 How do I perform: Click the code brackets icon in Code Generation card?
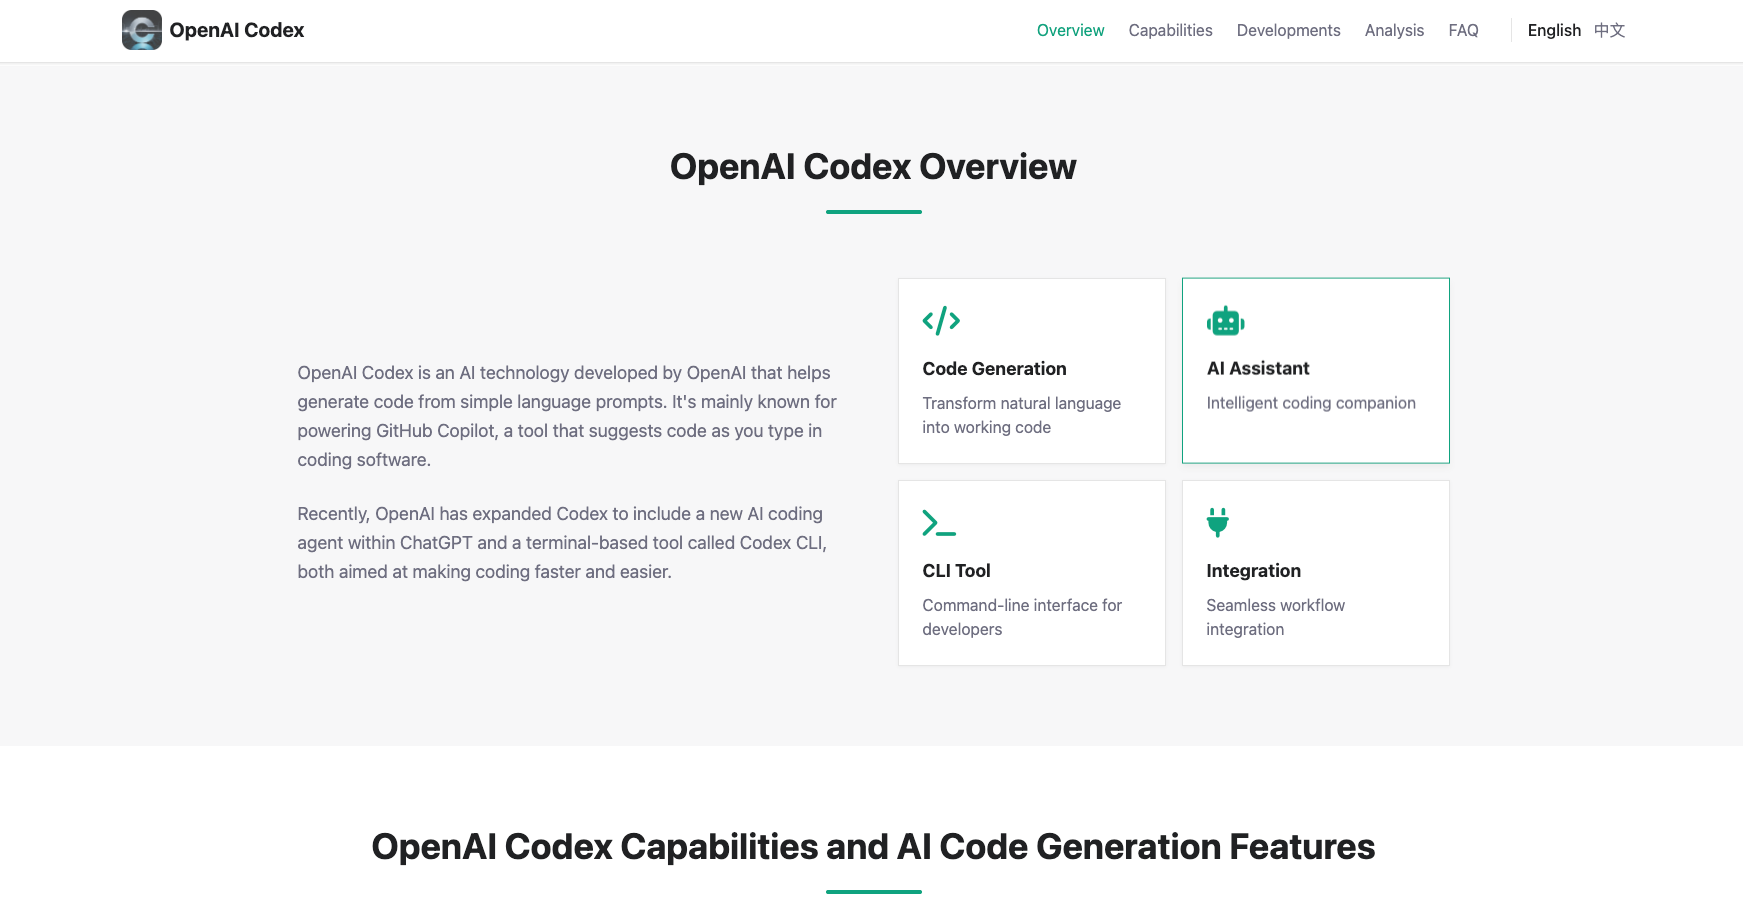coord(941,321)
